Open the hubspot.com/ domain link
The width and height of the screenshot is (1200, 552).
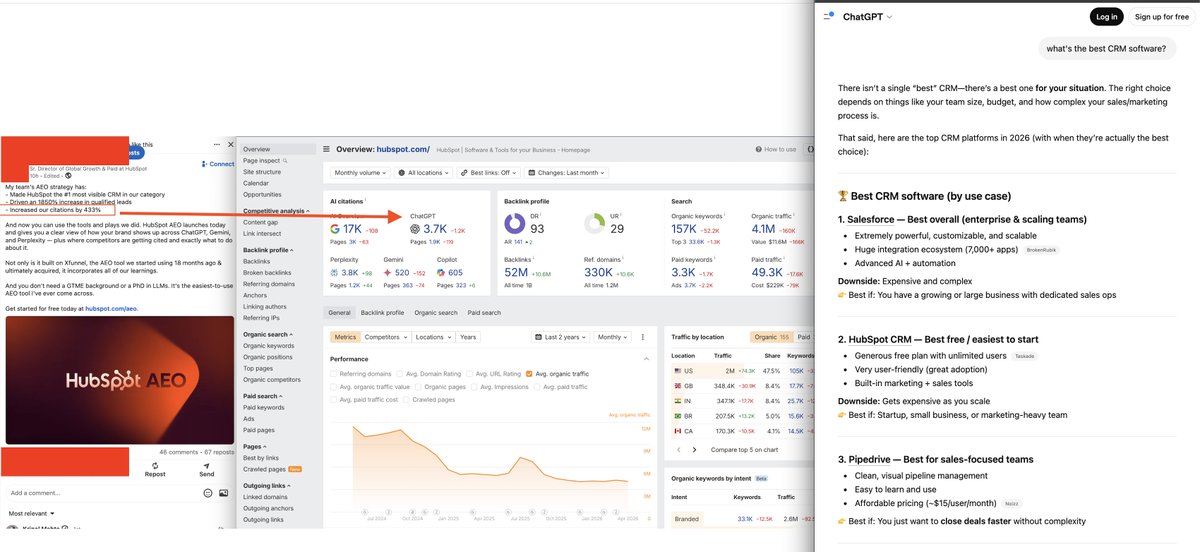pyautogui.click(x=403, y=149)
